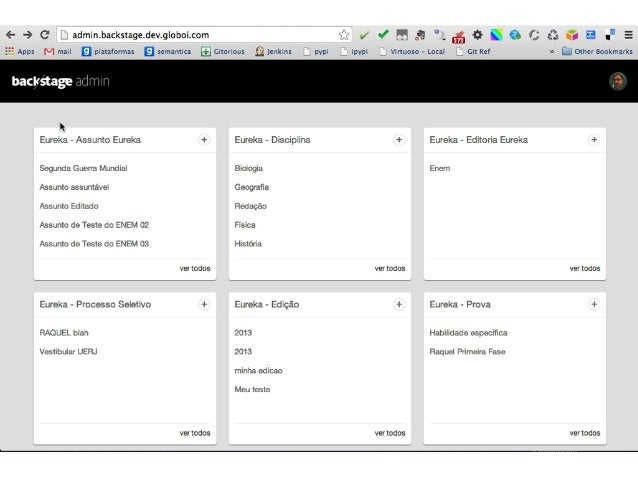638x479 pixels.
Task: Add new item to Eureka Prova
Action: point(594,304)
